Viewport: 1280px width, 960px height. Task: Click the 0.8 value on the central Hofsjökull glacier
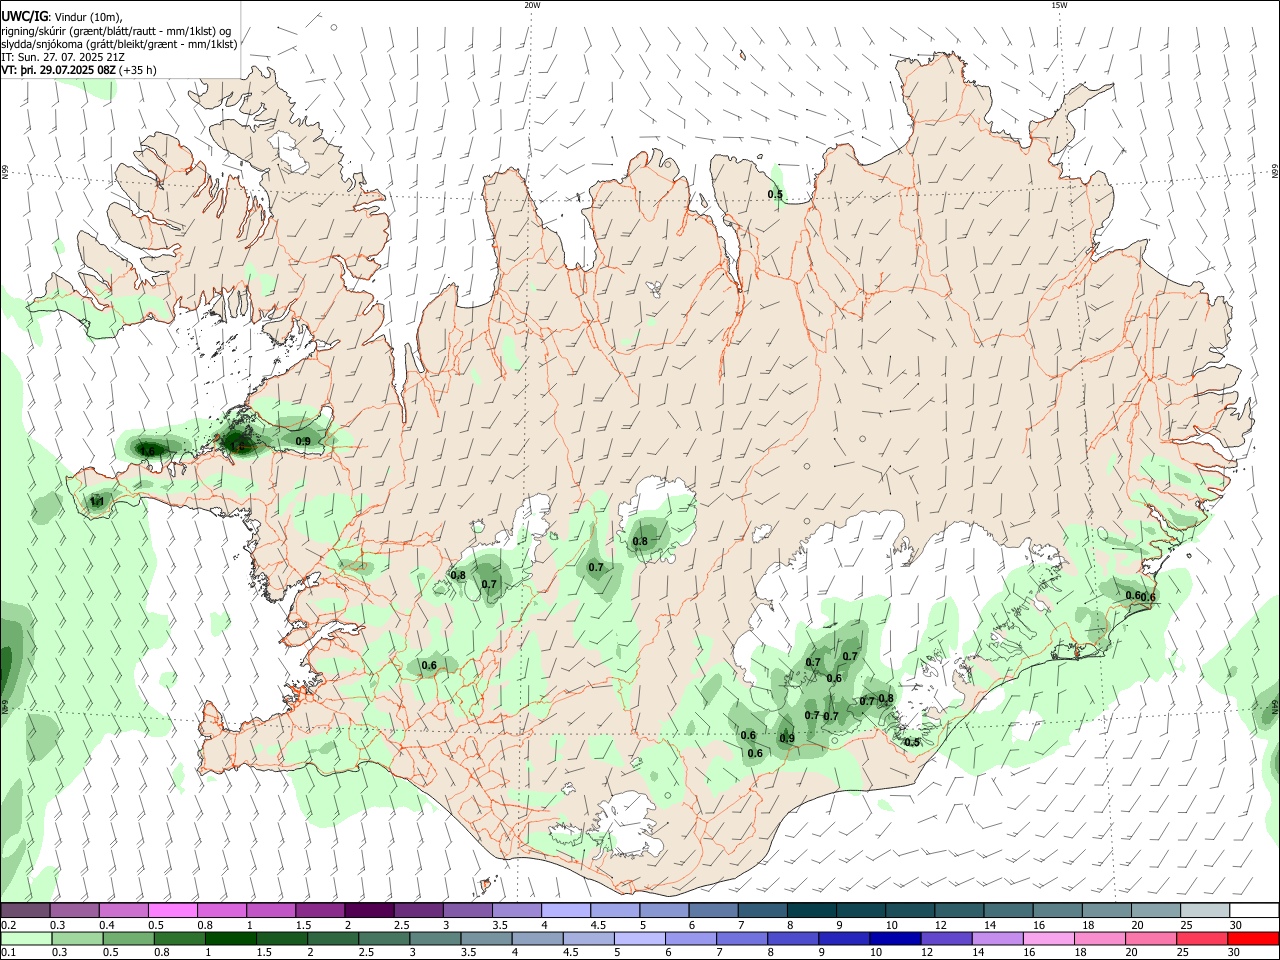[x=640, y=541]
